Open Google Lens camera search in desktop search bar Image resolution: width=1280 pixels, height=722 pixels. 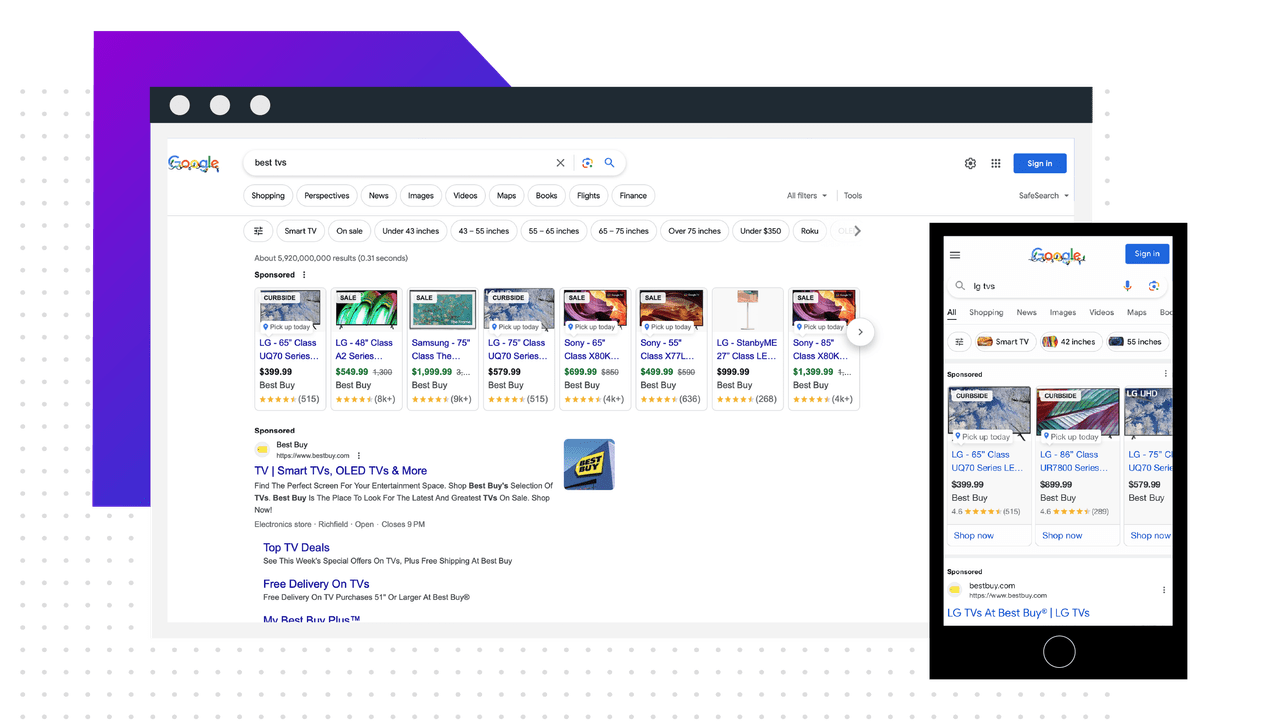tap(587, 163)
